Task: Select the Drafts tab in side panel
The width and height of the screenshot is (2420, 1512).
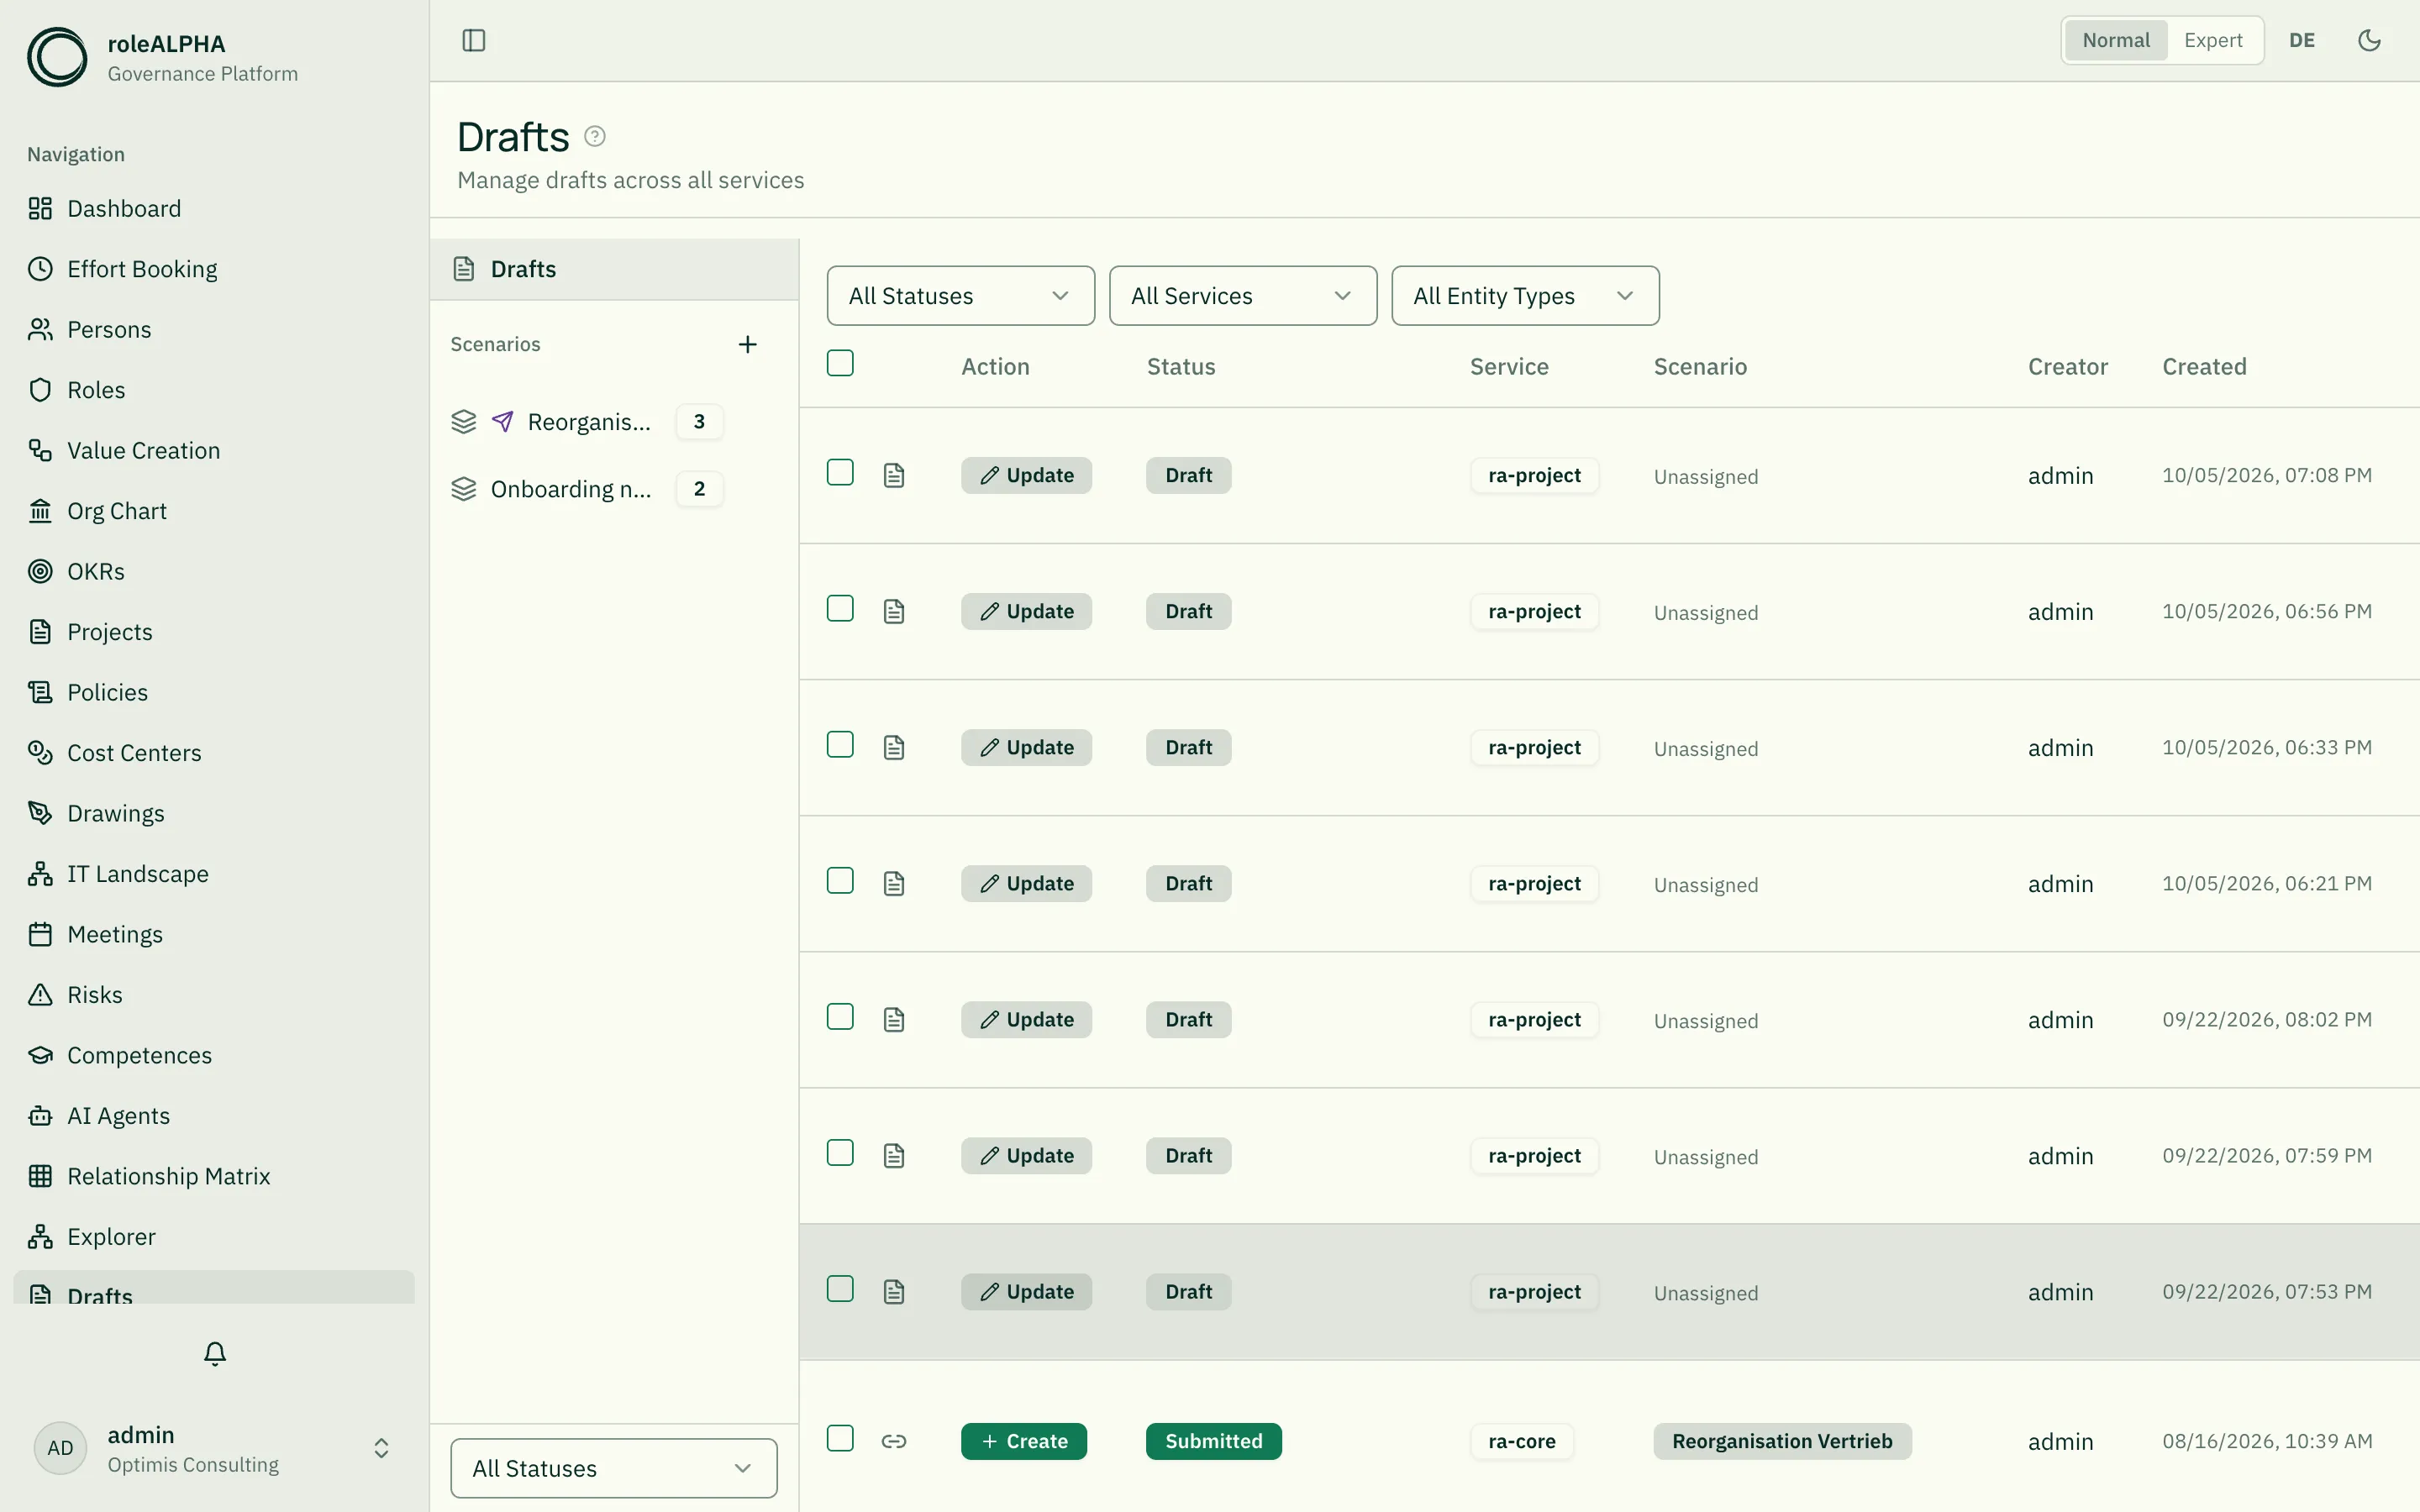Action: (x=614, y=269)
